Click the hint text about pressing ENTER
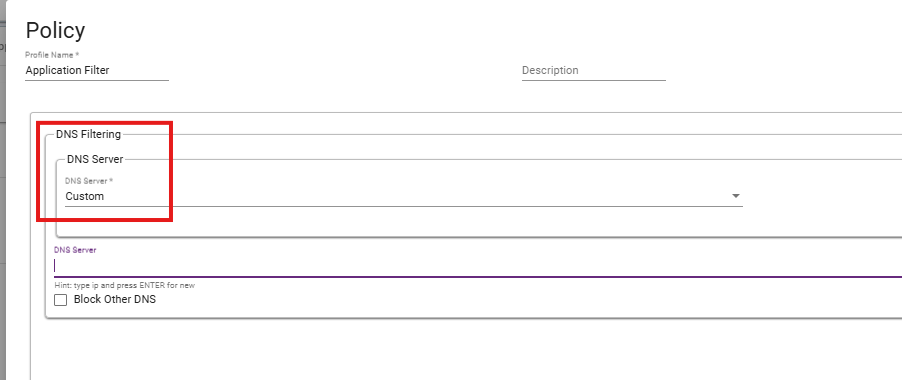902x380 pixels. point(124,285)
